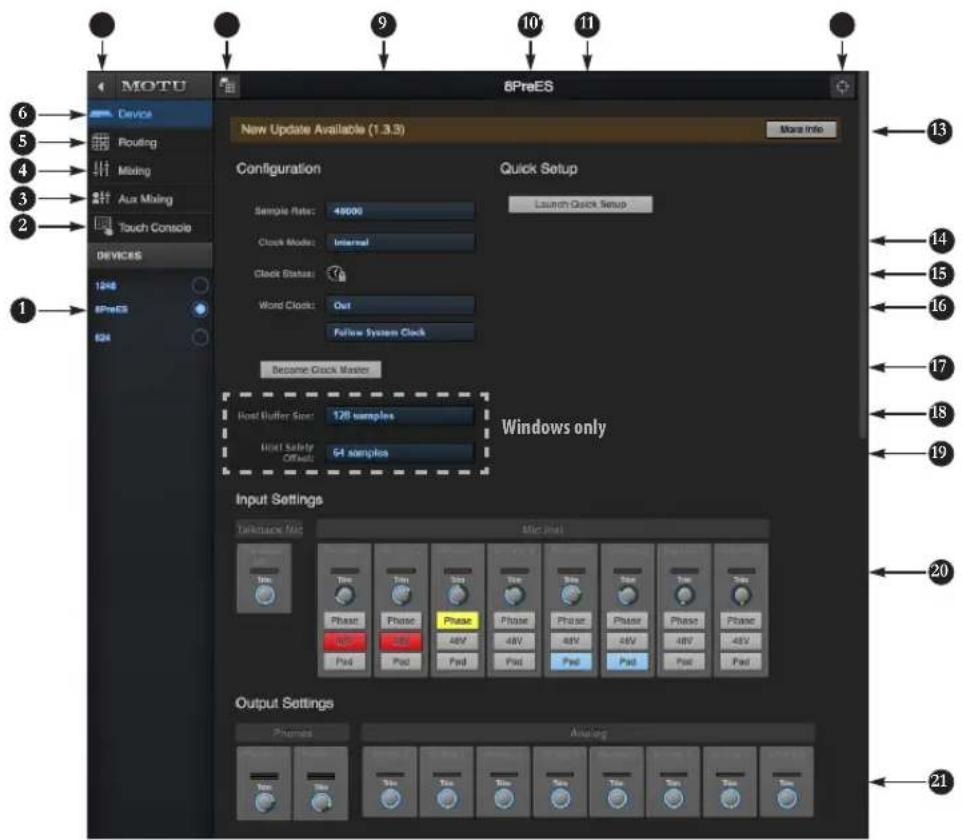Click the Talkback Mic trim knob

click(264, 595)
